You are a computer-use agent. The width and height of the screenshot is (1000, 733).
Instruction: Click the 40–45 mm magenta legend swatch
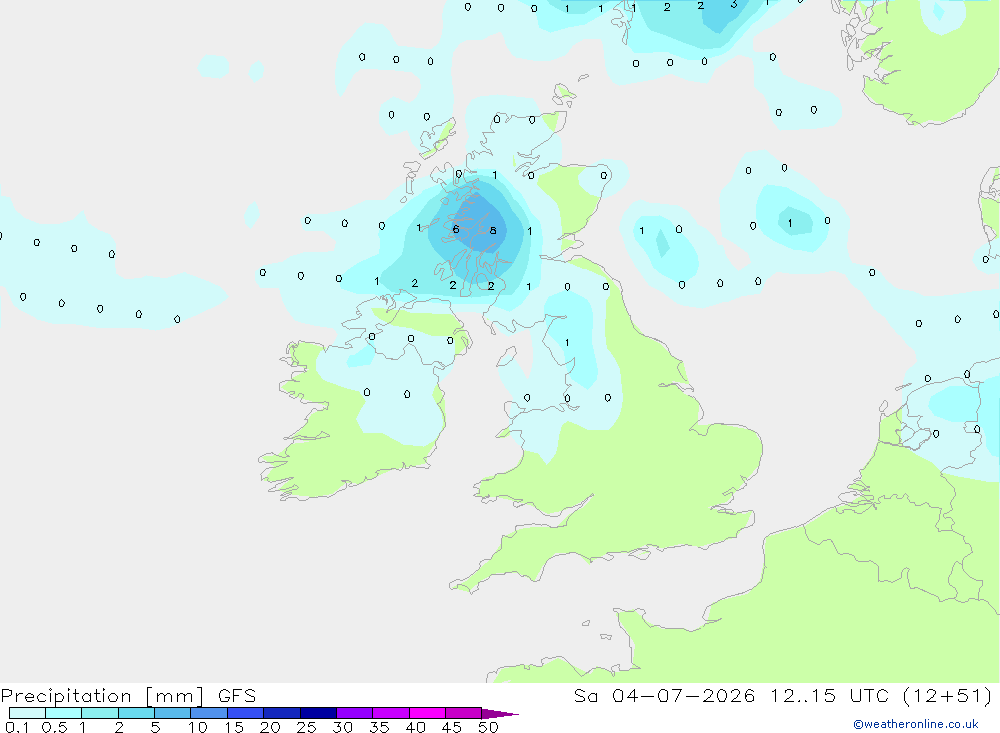click(x=427, y=713)
